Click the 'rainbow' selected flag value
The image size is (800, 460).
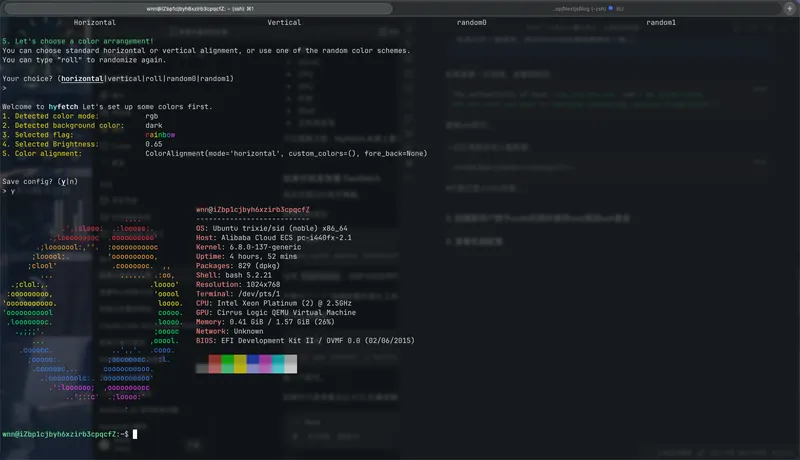[160, 135]
